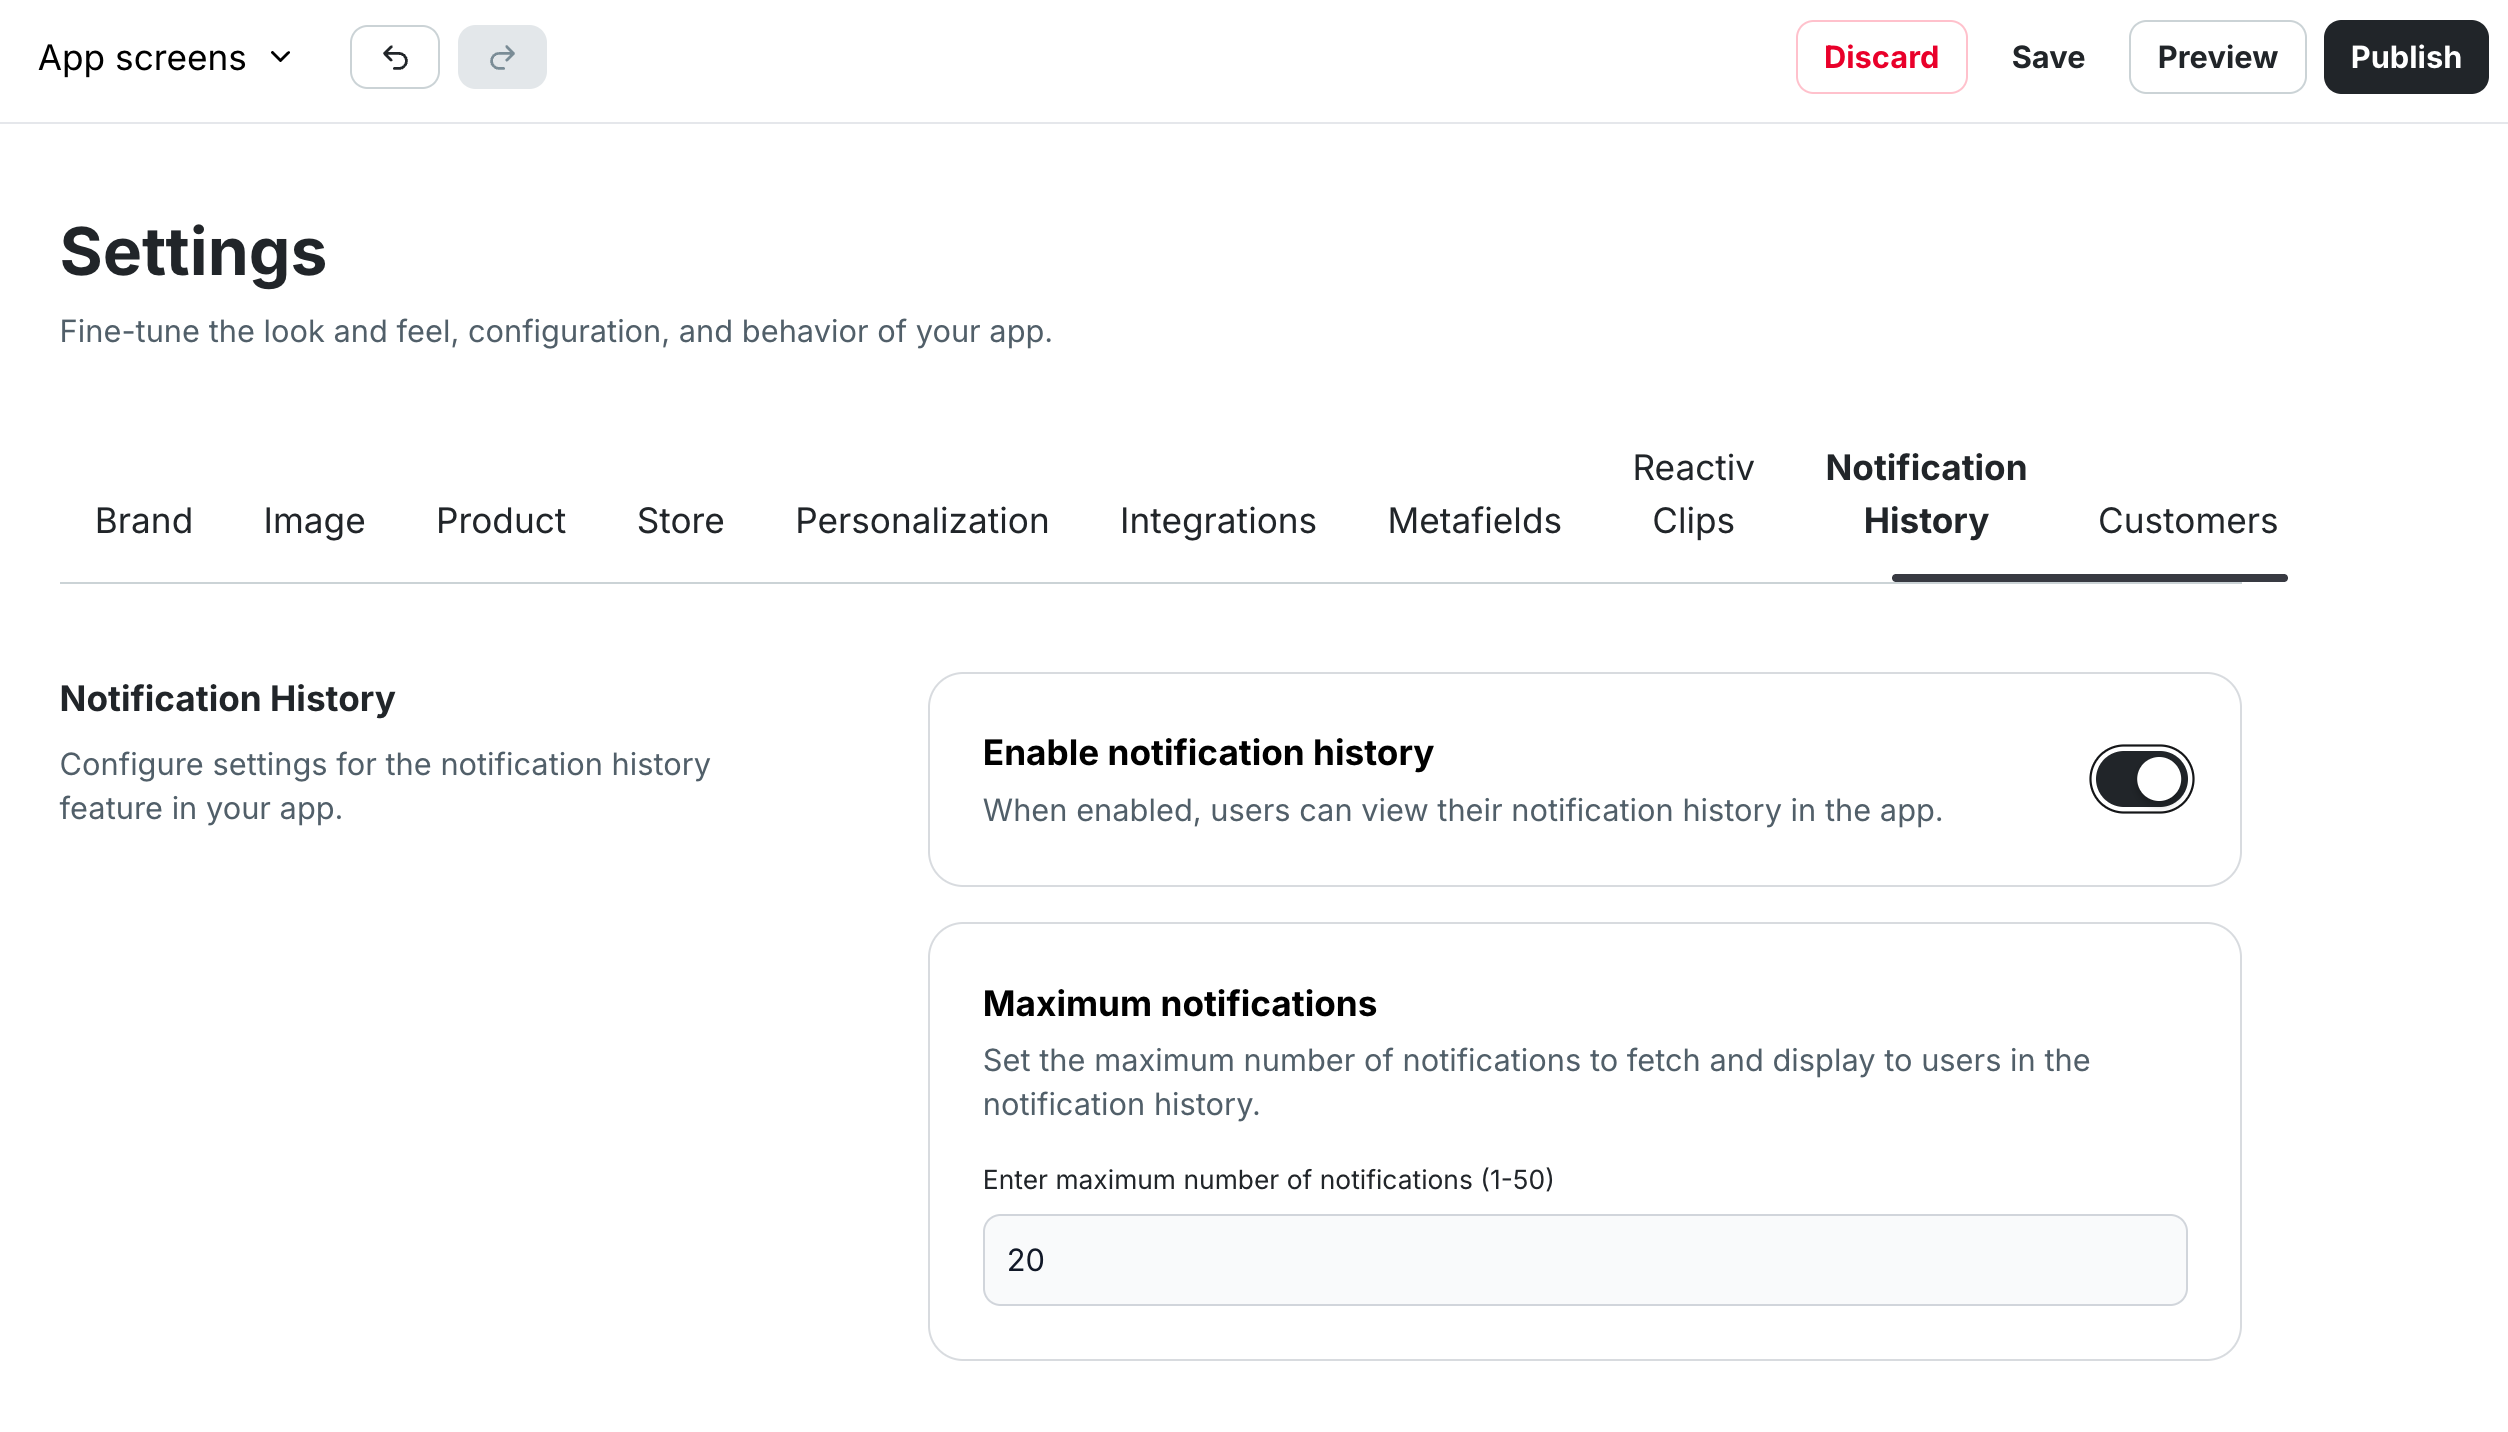The height and width of the screenshot is (1432, 2508).
Task: Go to the Customers tab
Action: click(x=2187, y=521)
